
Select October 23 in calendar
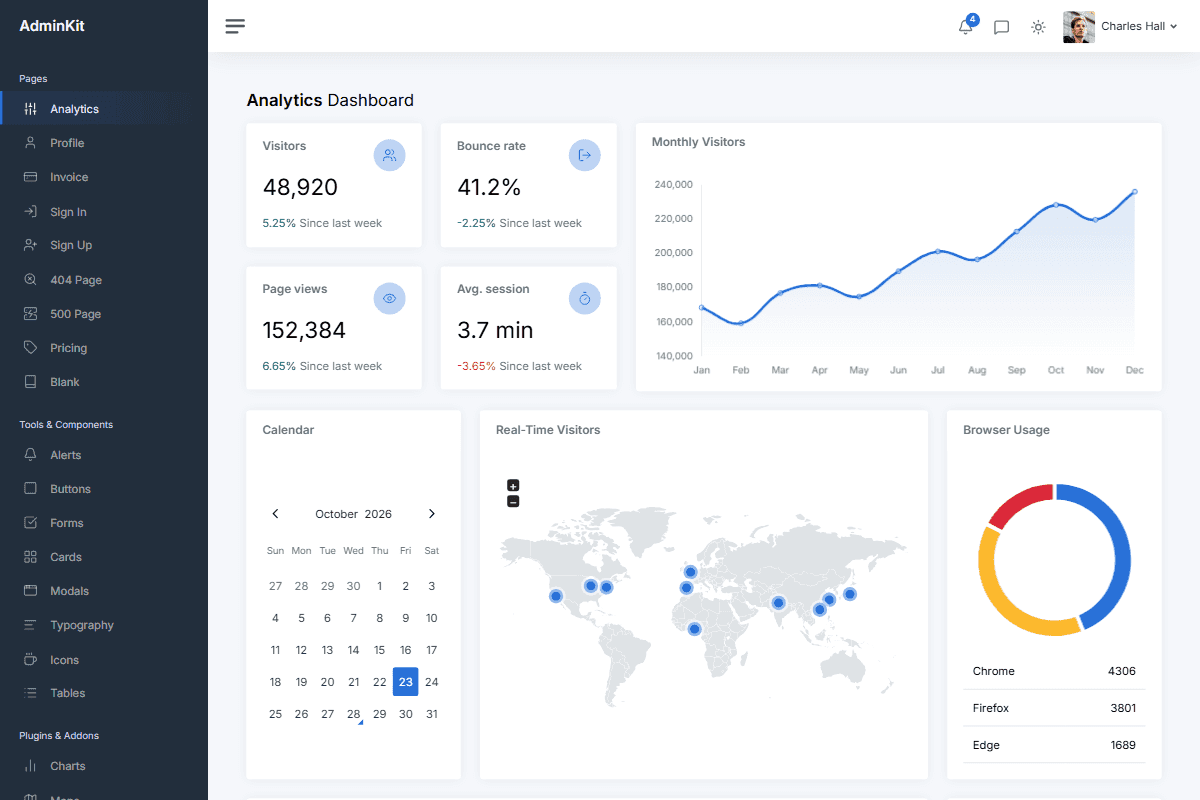click(x=406, y=682)
